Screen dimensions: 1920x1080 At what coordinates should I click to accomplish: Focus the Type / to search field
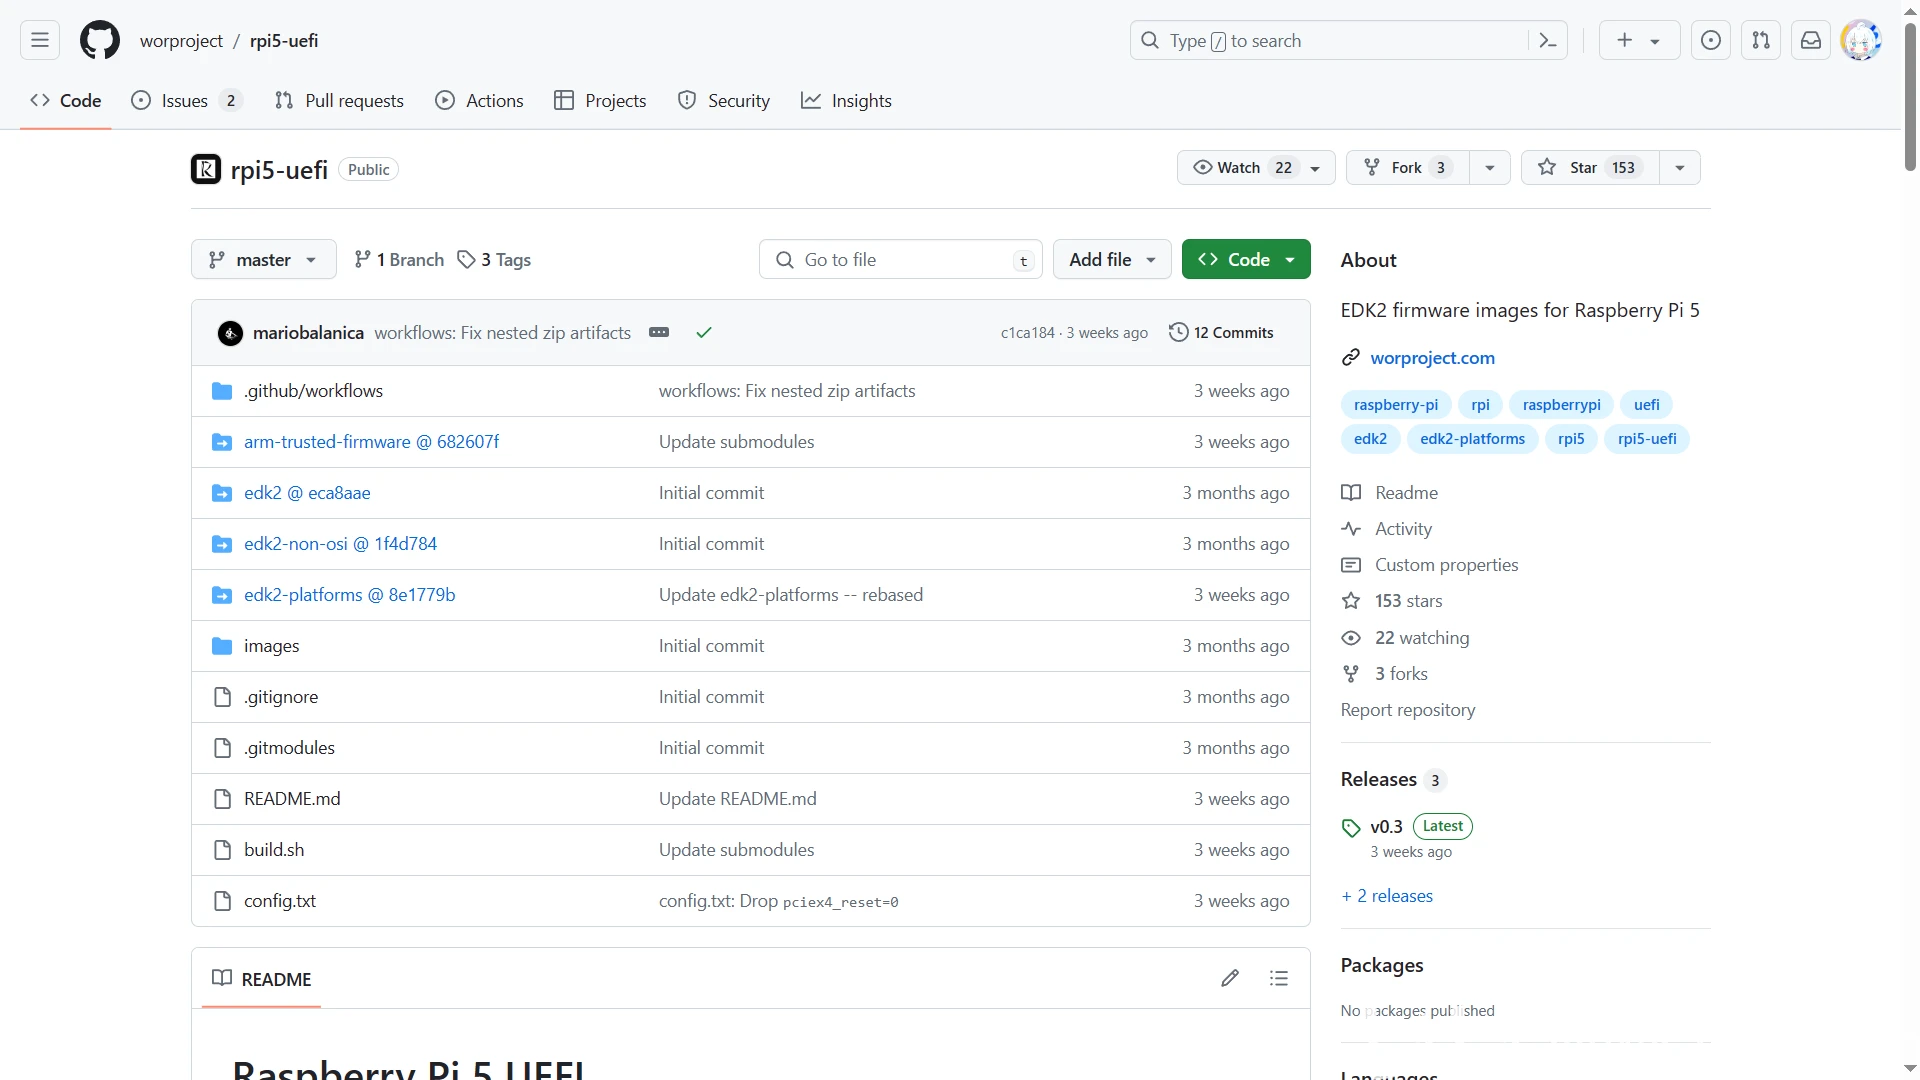click(1348, 41)
